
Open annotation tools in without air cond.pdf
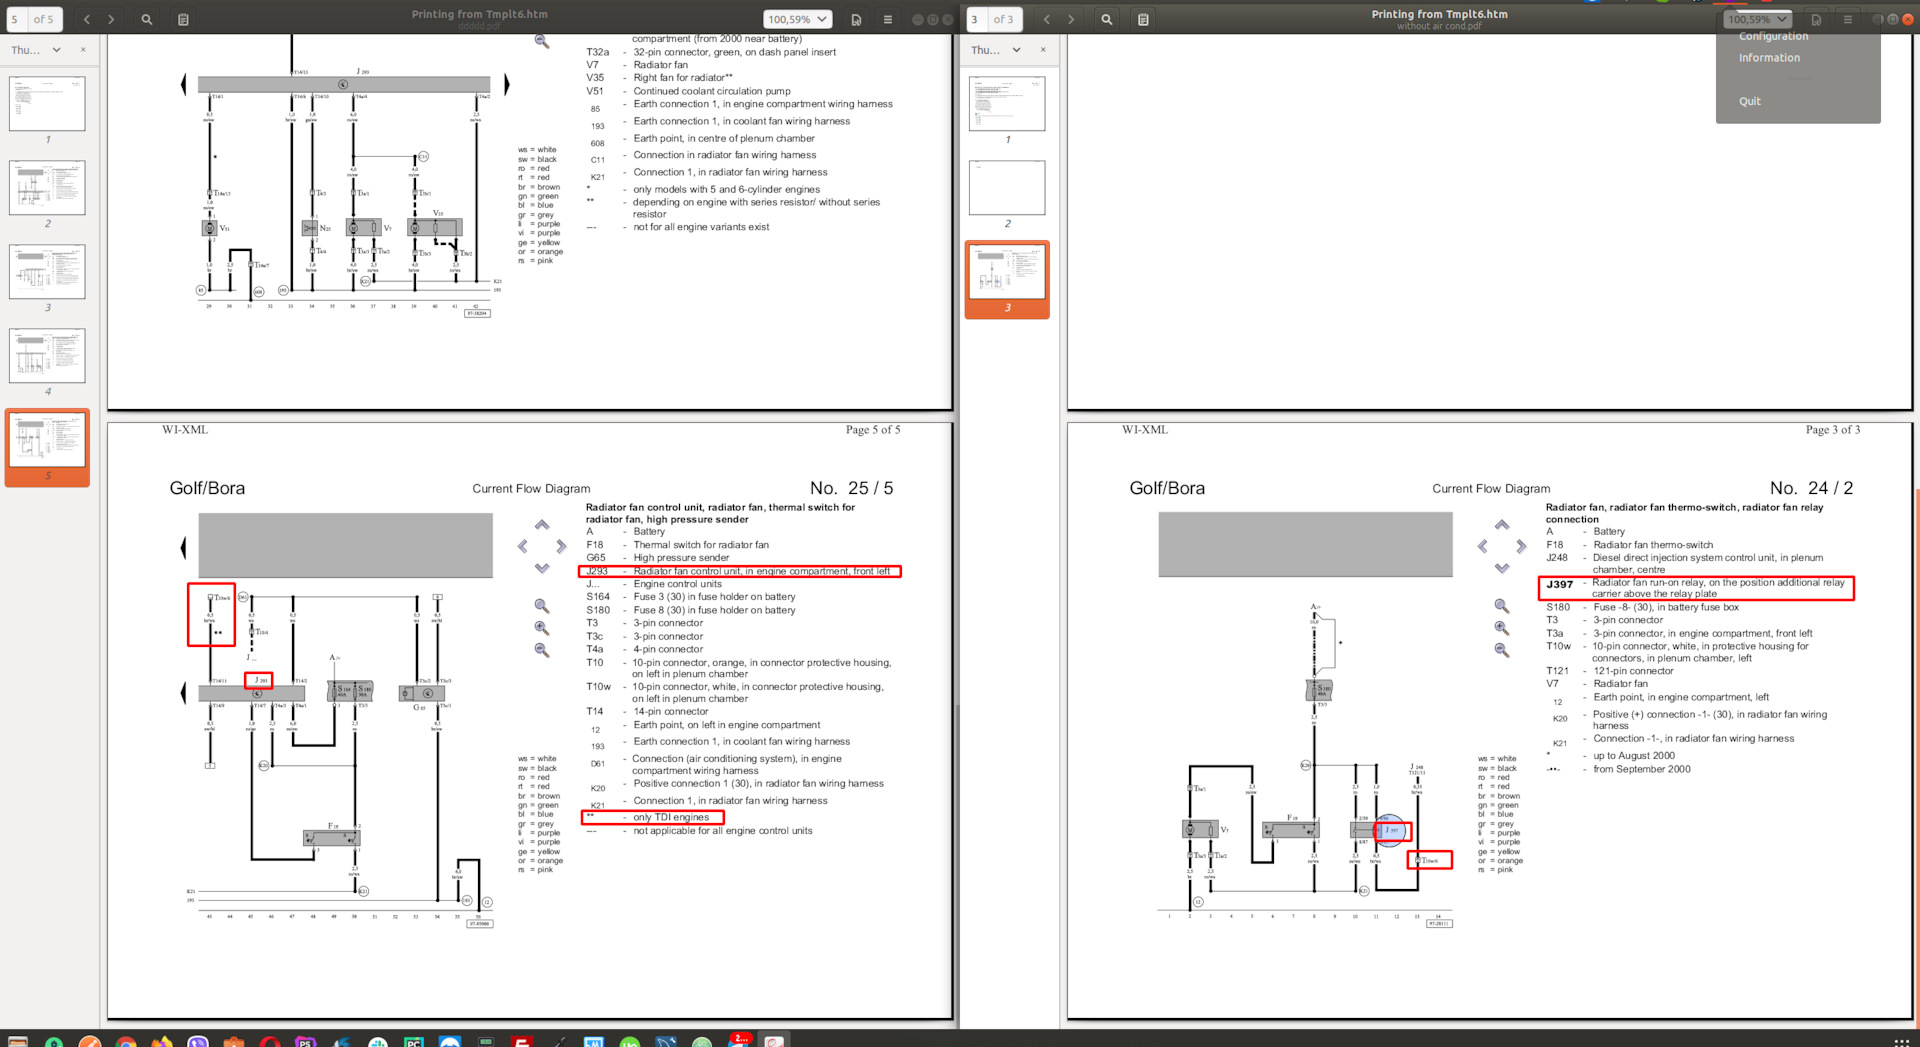[x=1143, y=19]
